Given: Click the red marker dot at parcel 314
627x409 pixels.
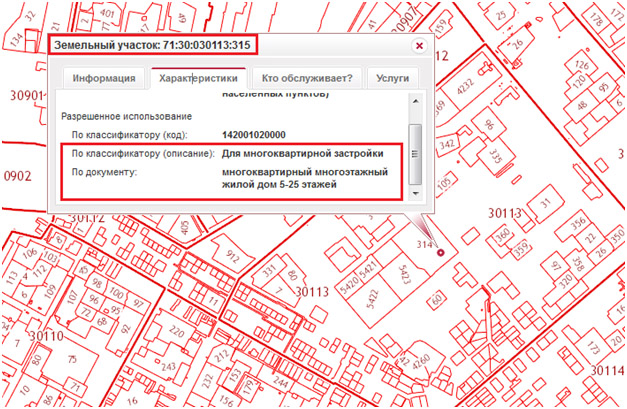Looking at the screenshot, I should [440, 251].
